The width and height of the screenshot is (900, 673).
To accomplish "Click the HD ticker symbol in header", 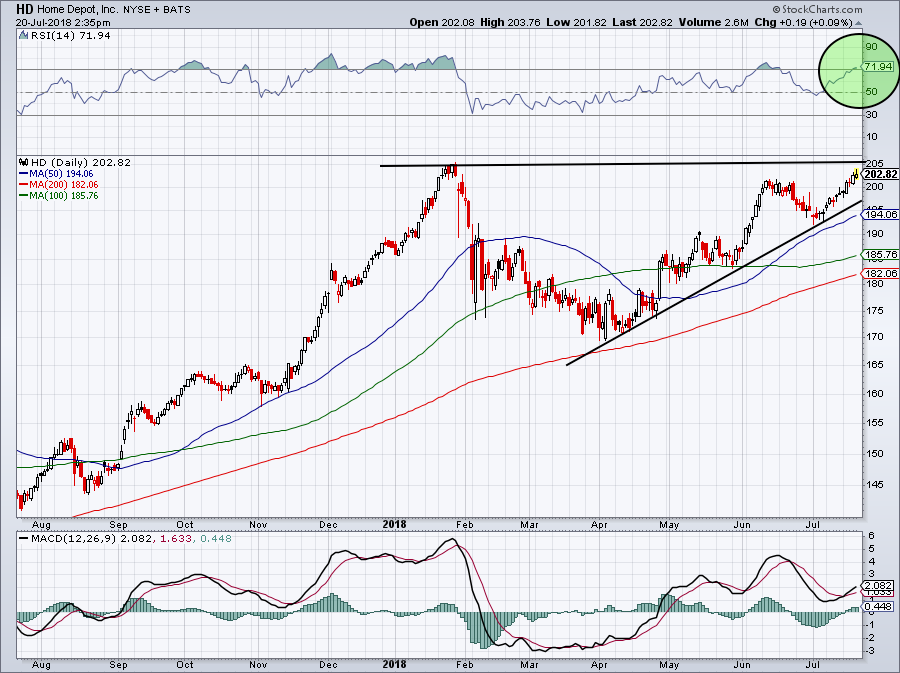I will (25, 9).
